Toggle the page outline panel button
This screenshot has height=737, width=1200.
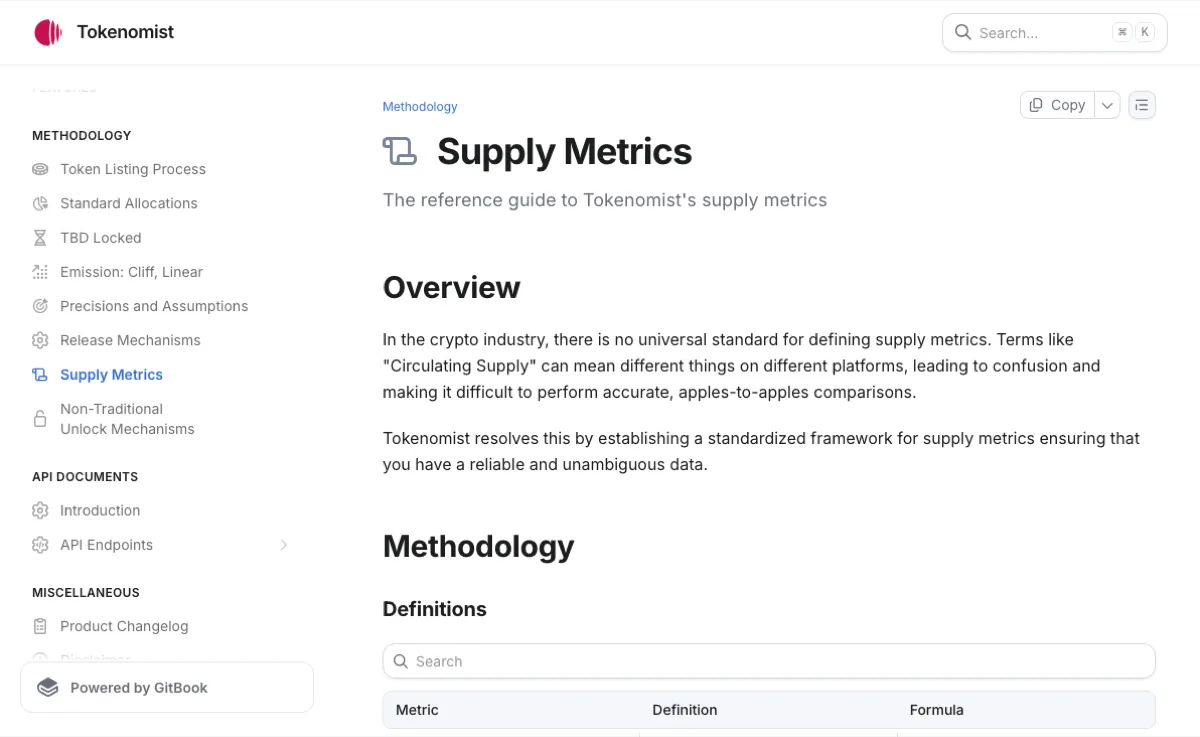coord(1142,105)
